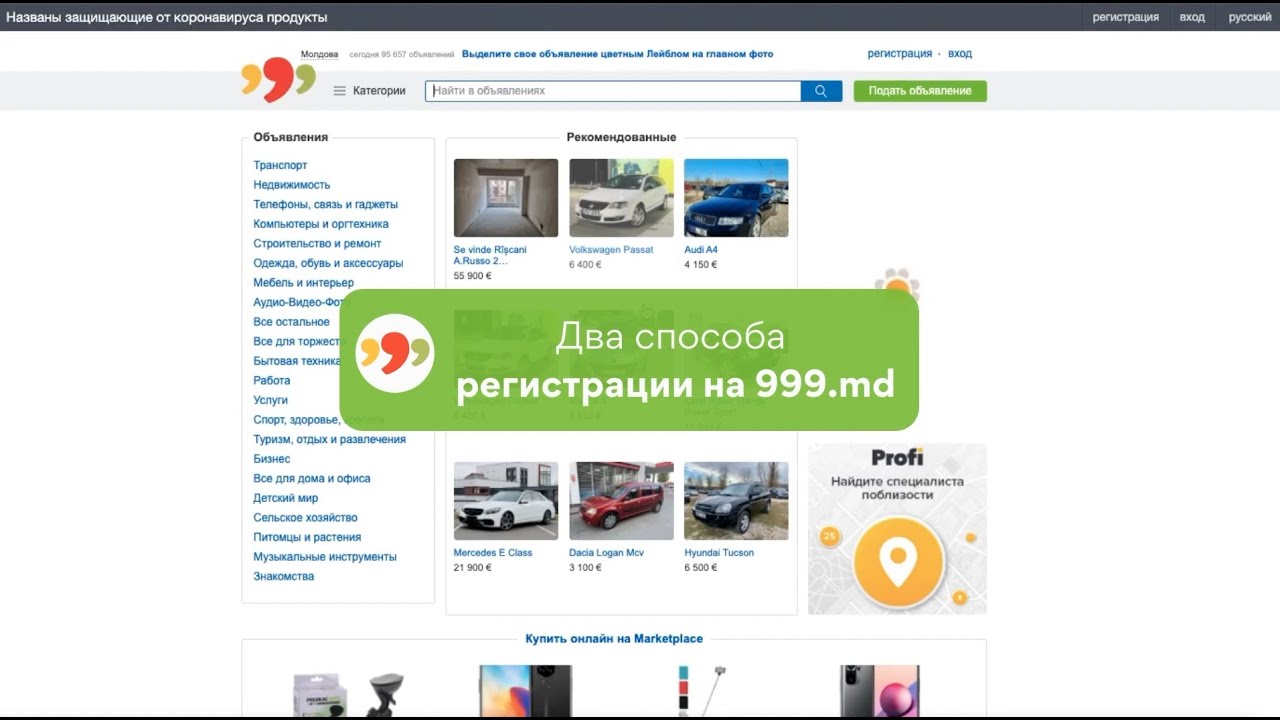1280x720 pixels.
Task: Open the Rîșcani apartment photo thumbnail
Action: 506,198
